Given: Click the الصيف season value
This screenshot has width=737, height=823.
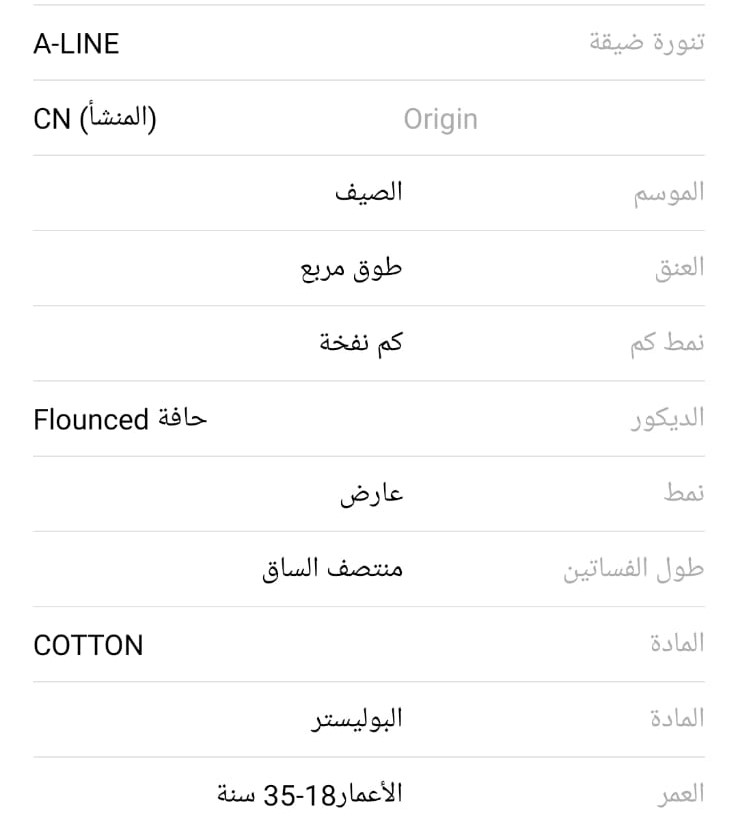Looking at the screenshot, I should (x=368, y=193).
